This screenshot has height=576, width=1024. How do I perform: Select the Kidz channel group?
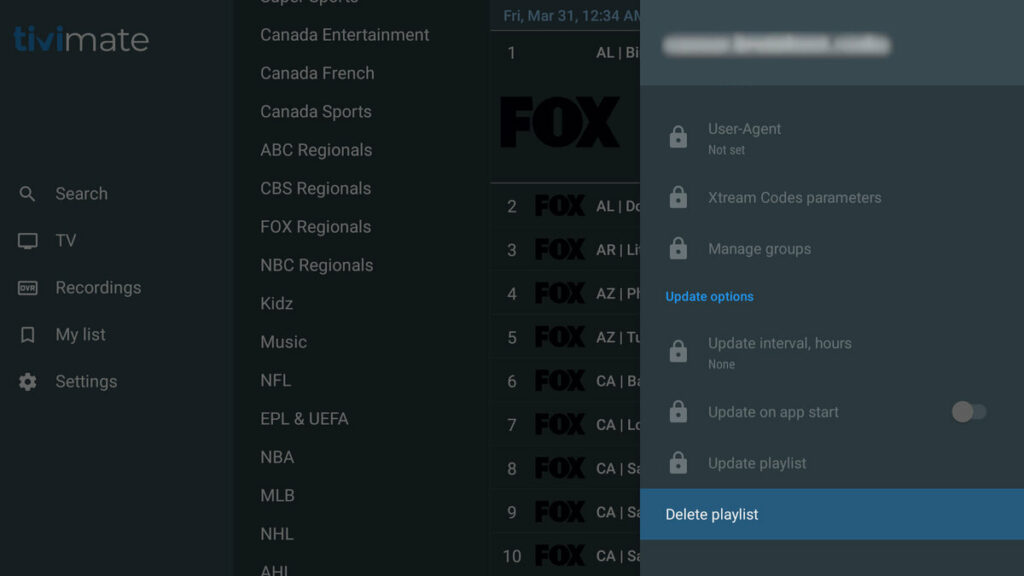click(x=277, y=304)
